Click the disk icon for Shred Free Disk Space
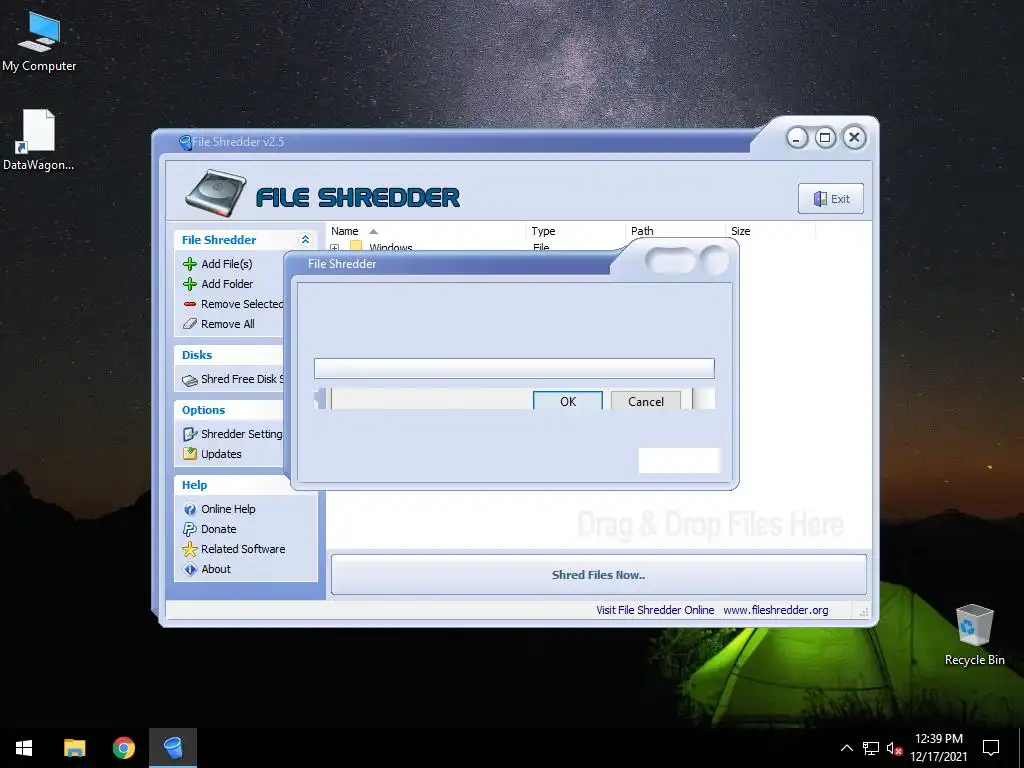The image size is (1024, 768). point(190,380)
